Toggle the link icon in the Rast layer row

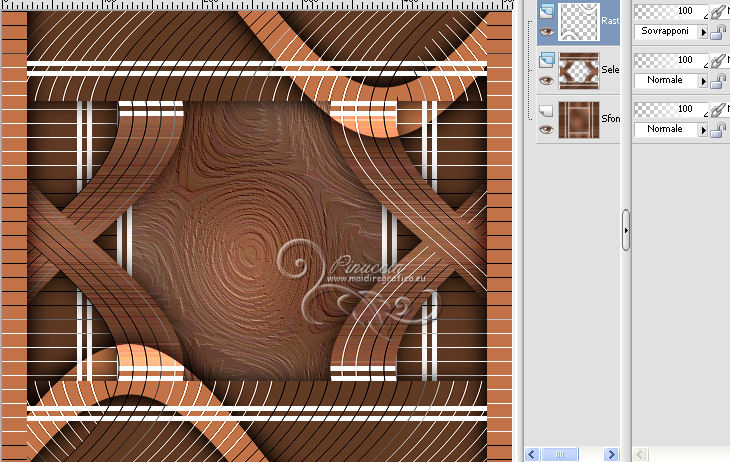pyautogui.click(x=718, y=12)
